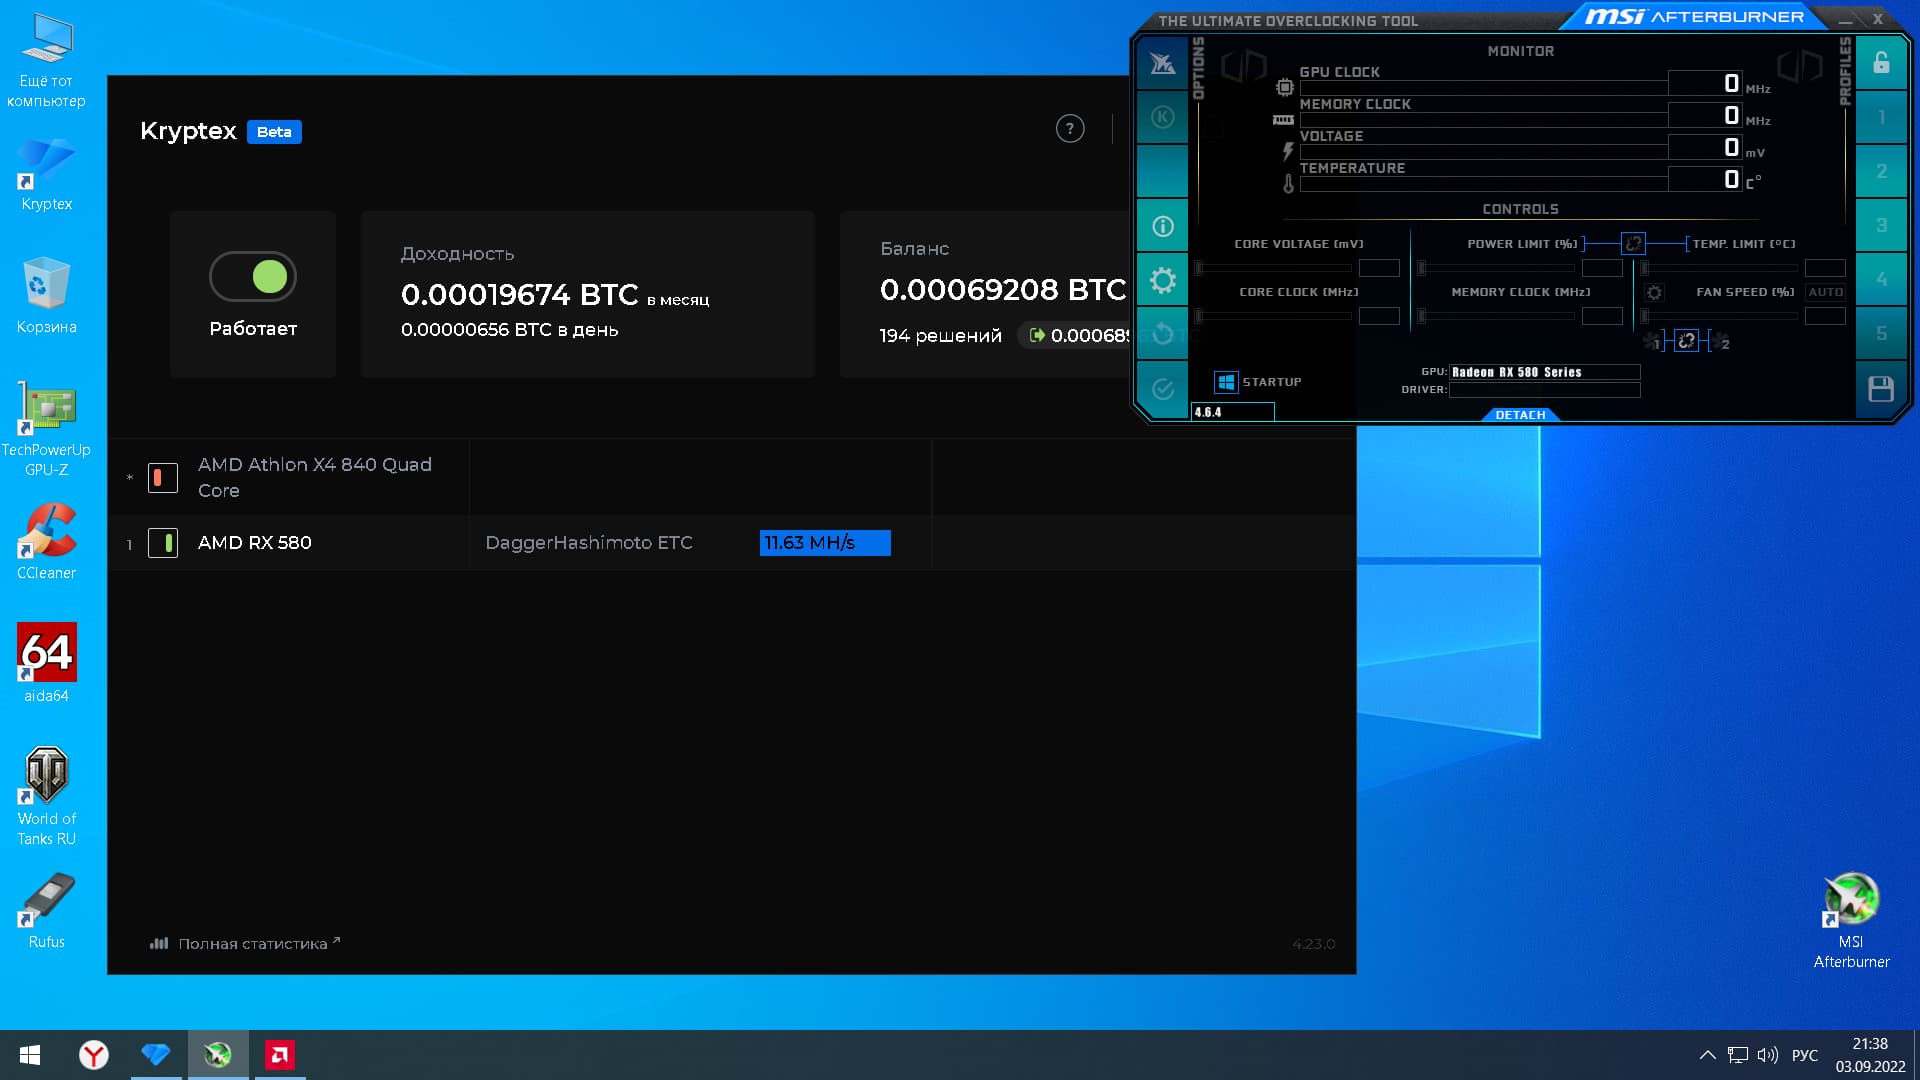This screenshot has width=1920, height=1080.
Task: Open This PC desktop shortcut
Action: tap(47, 60)
